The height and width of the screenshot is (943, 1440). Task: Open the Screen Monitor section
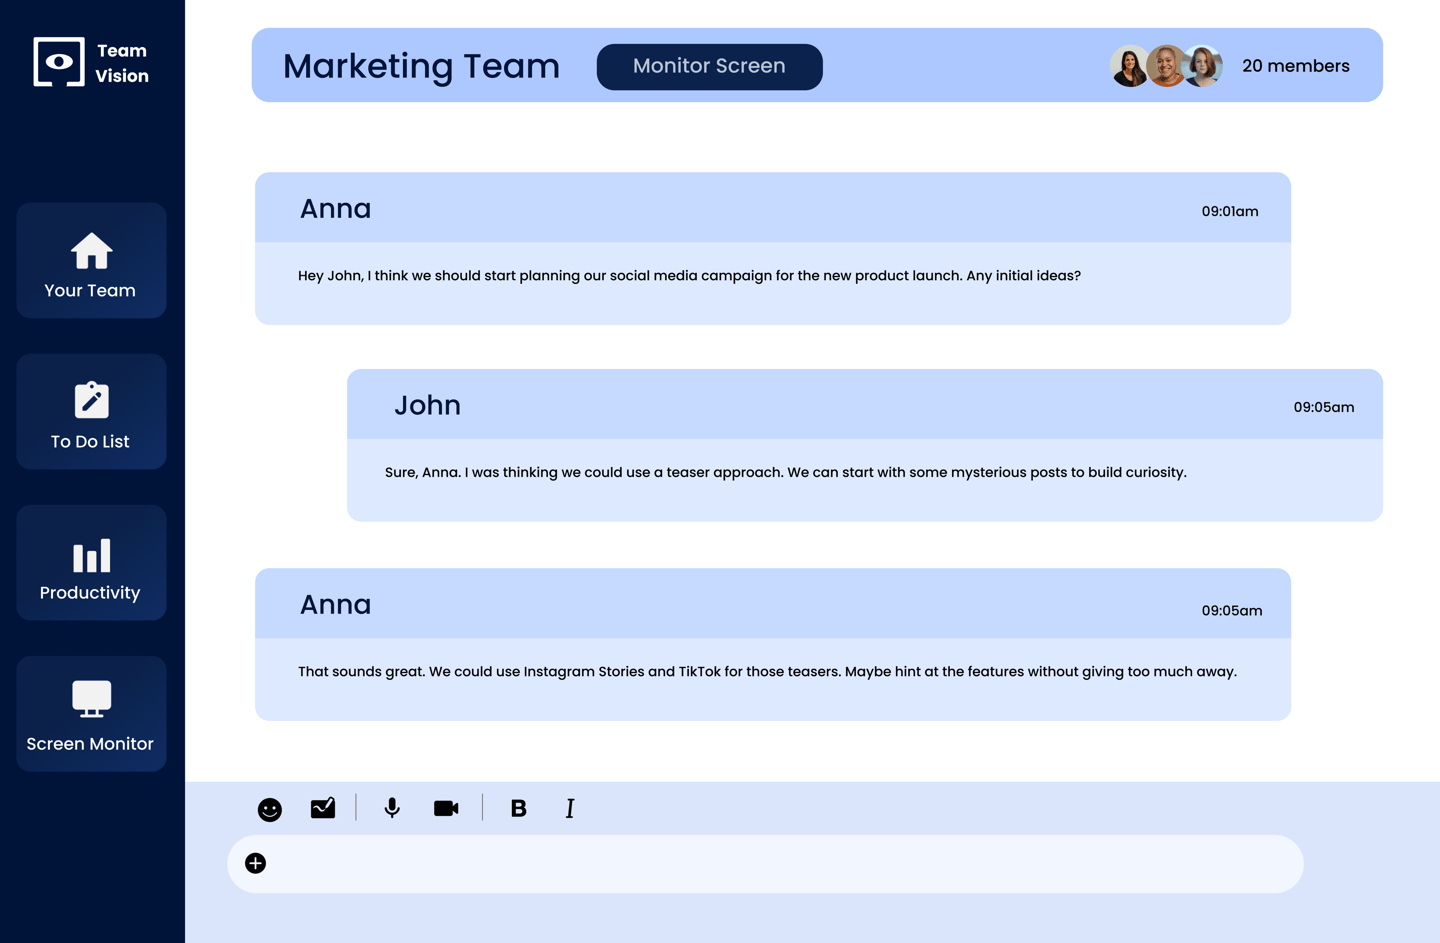91,713
